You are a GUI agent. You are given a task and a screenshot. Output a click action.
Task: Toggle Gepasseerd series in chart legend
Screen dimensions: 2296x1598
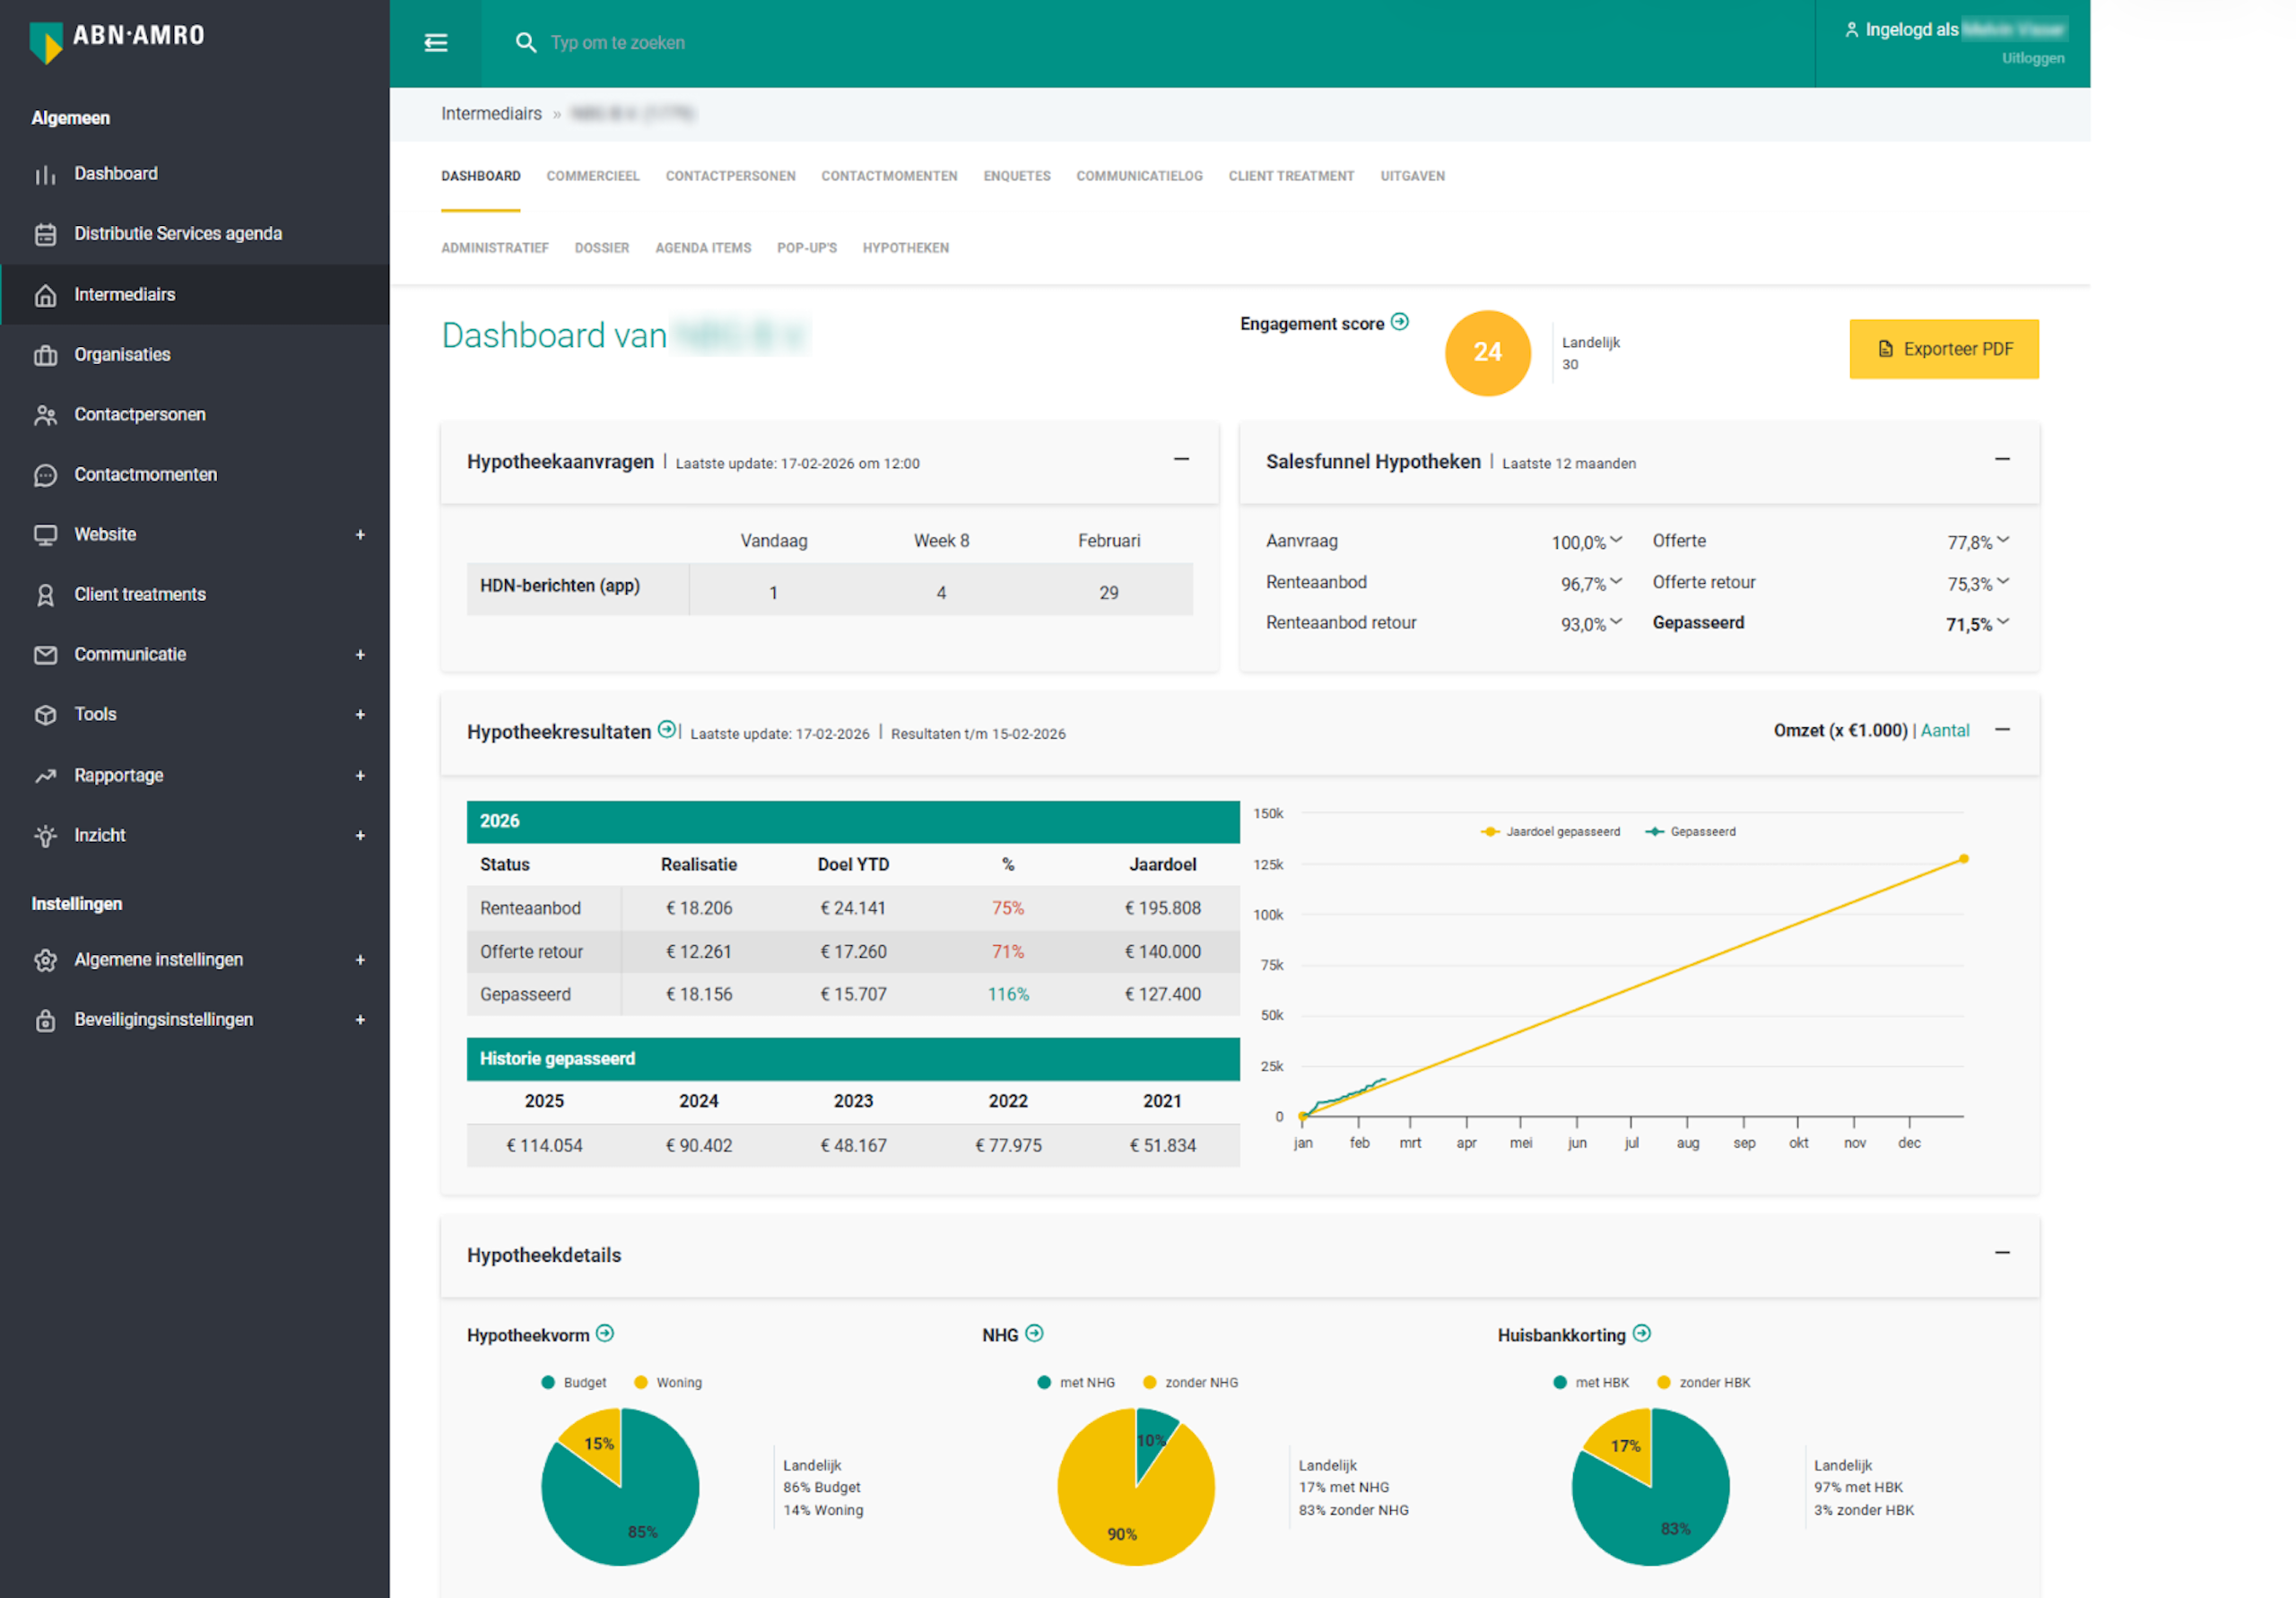1690,831
